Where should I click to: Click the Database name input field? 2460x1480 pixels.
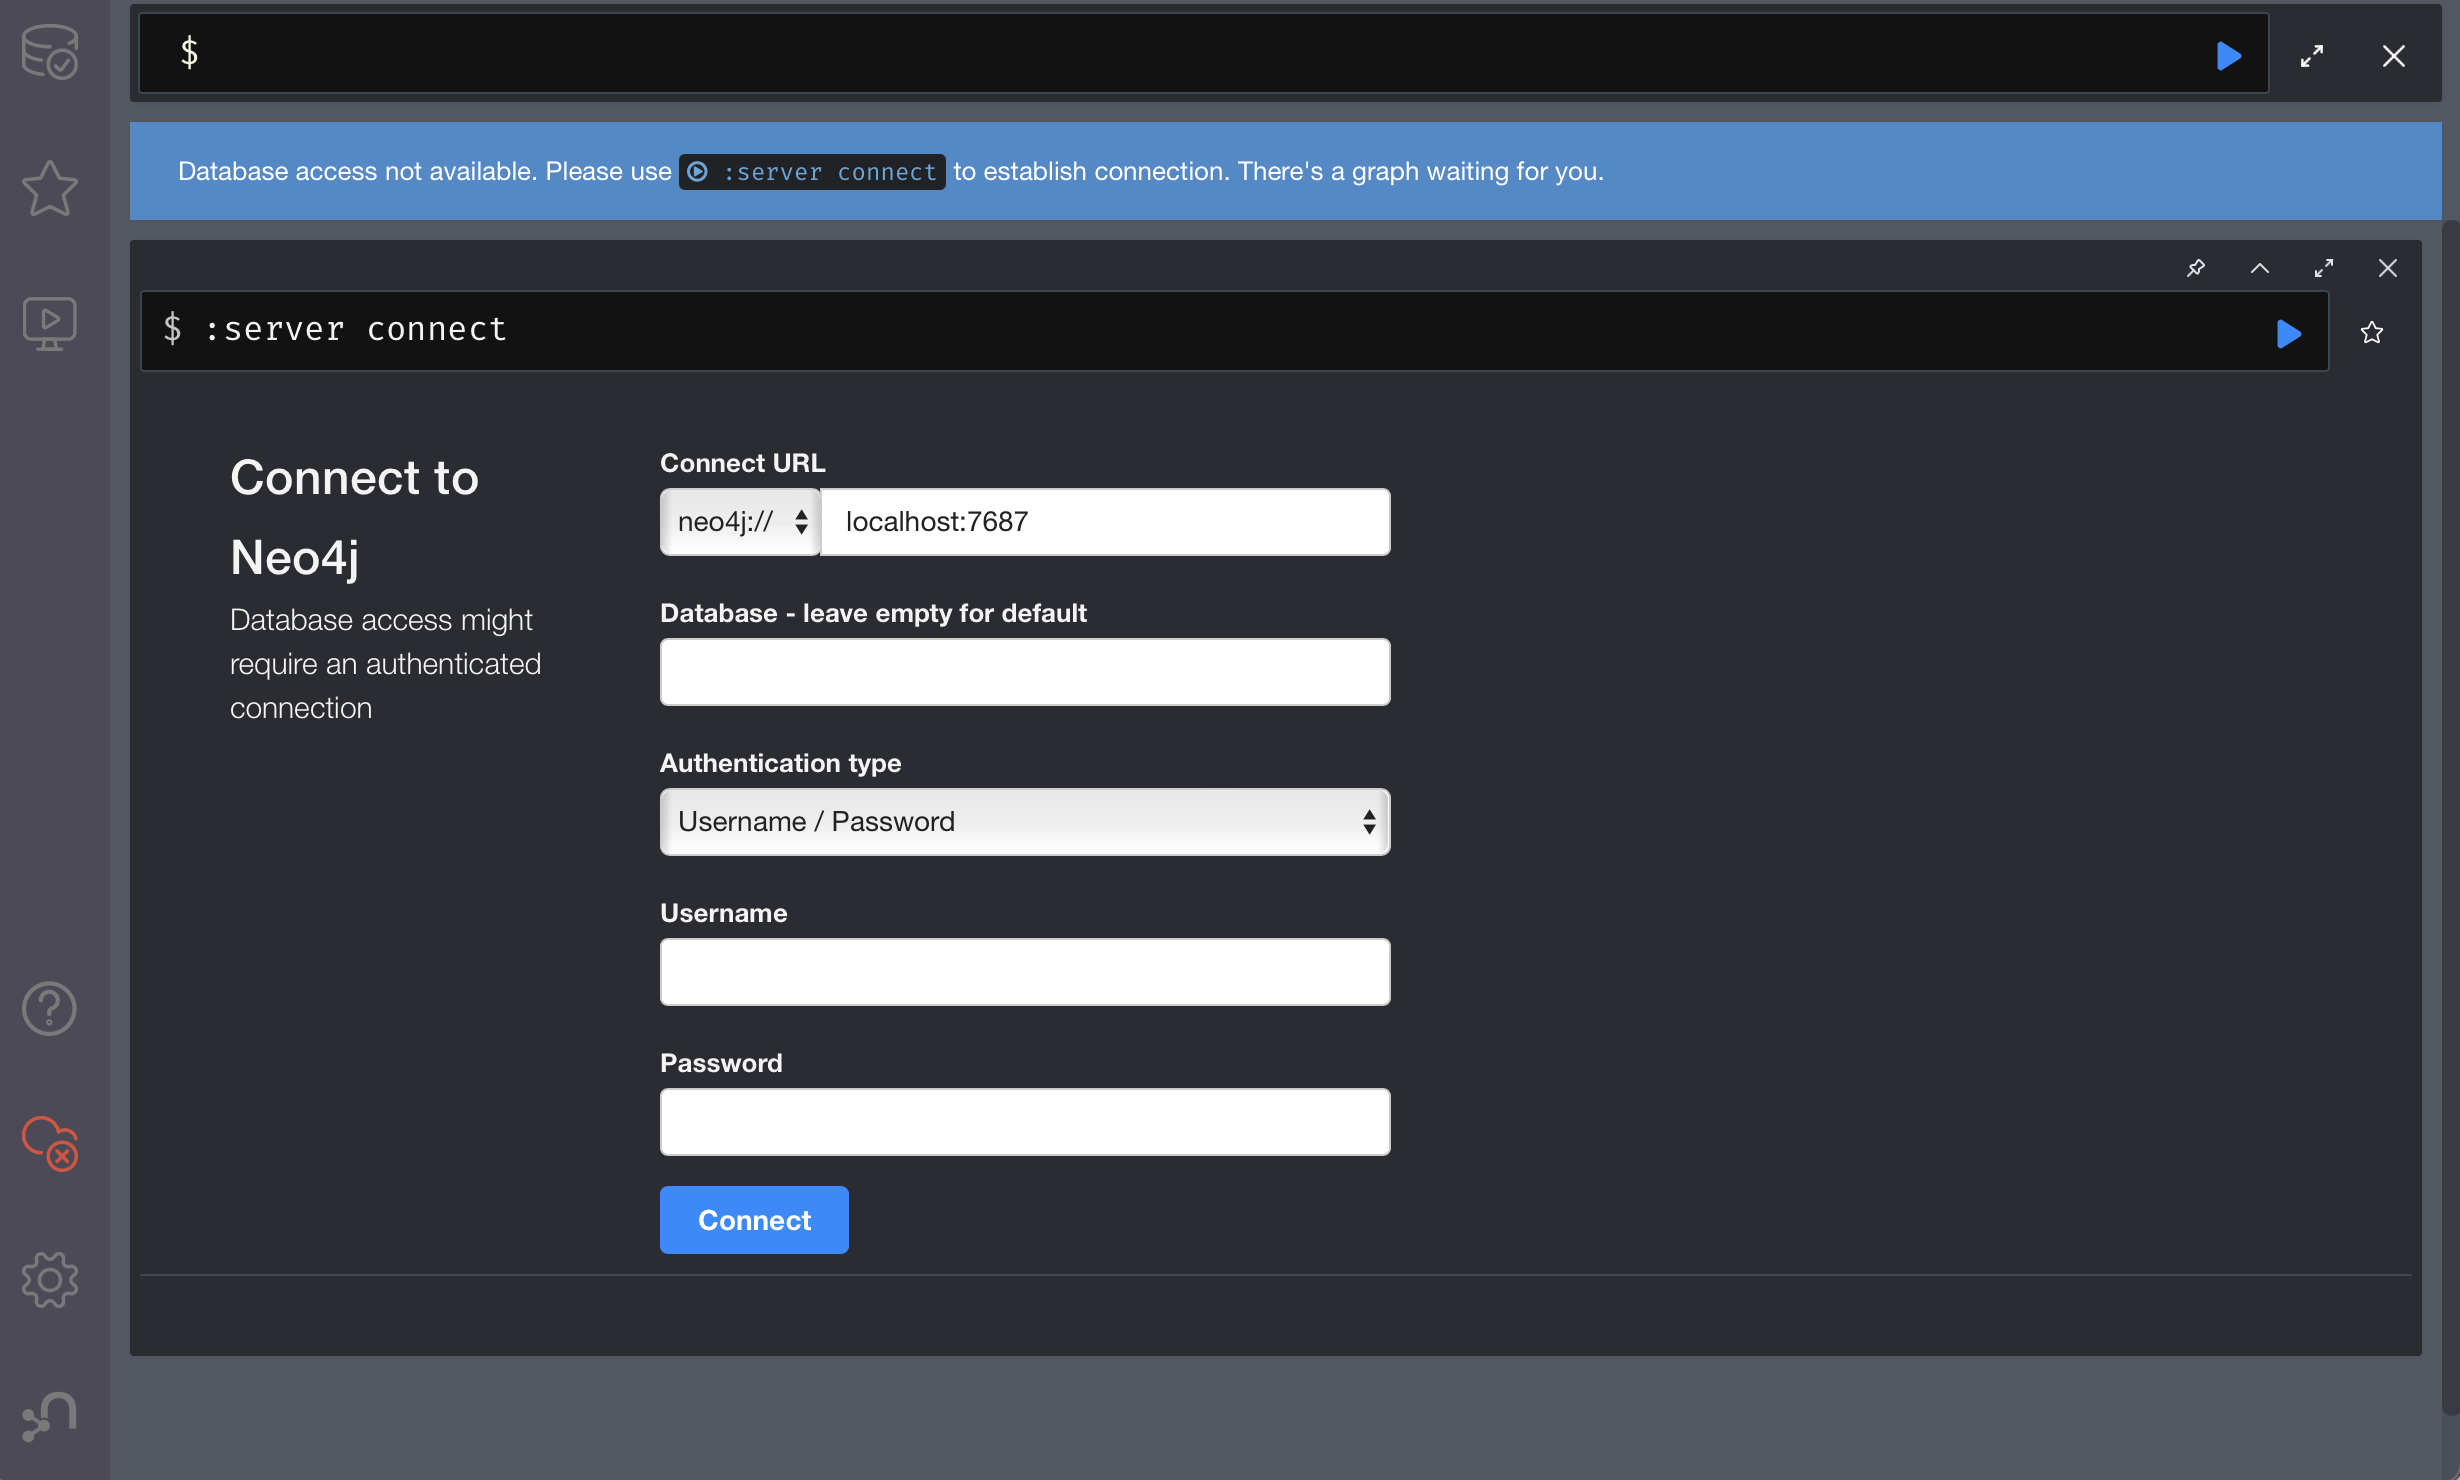[x=1025, y=672]
